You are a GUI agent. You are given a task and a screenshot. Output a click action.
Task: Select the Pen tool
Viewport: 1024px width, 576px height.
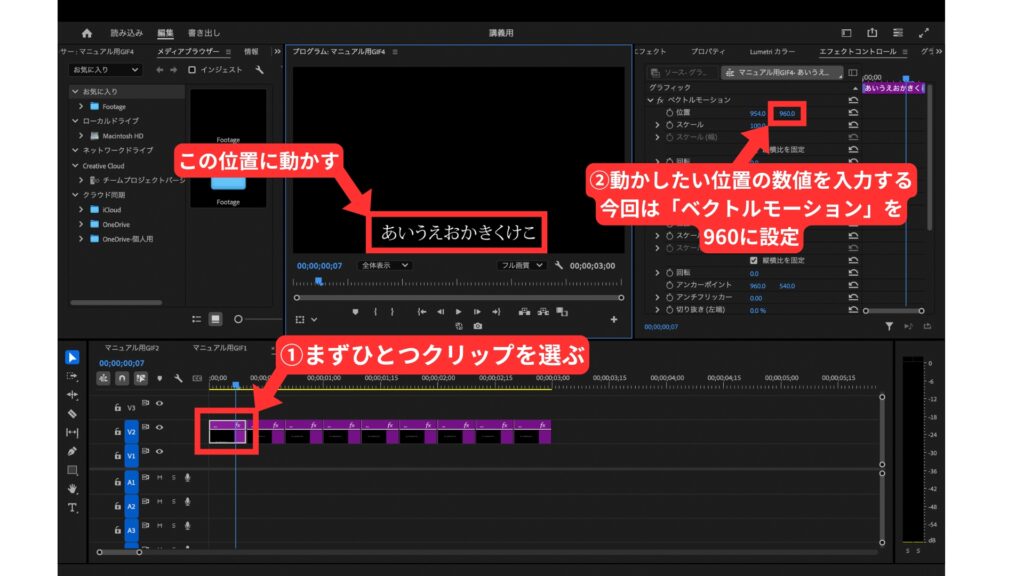point(72,451)
